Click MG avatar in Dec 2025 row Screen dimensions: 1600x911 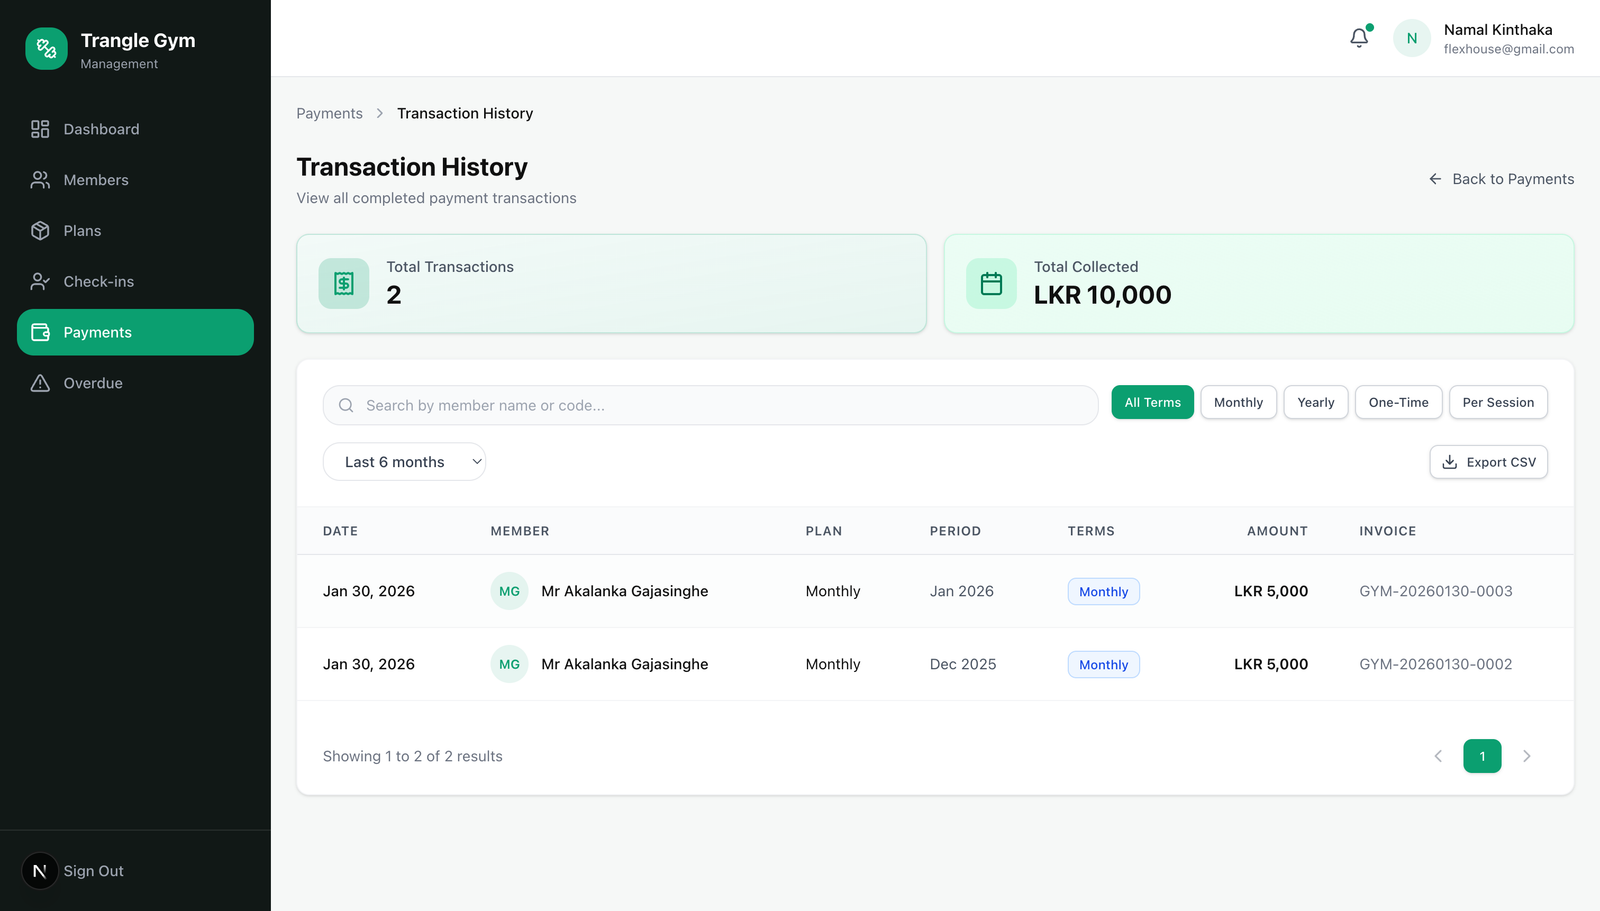(509, 664)
